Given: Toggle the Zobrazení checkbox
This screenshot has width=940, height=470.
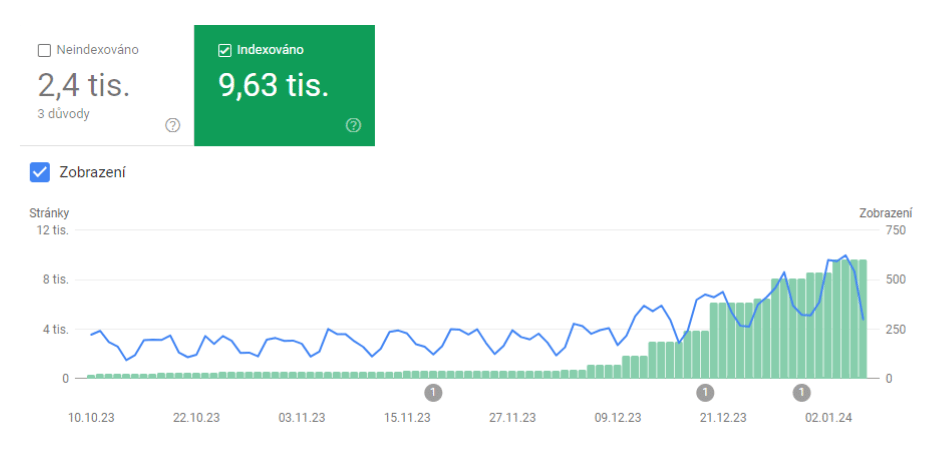Looking at the screenshot, I should (40, 173).
